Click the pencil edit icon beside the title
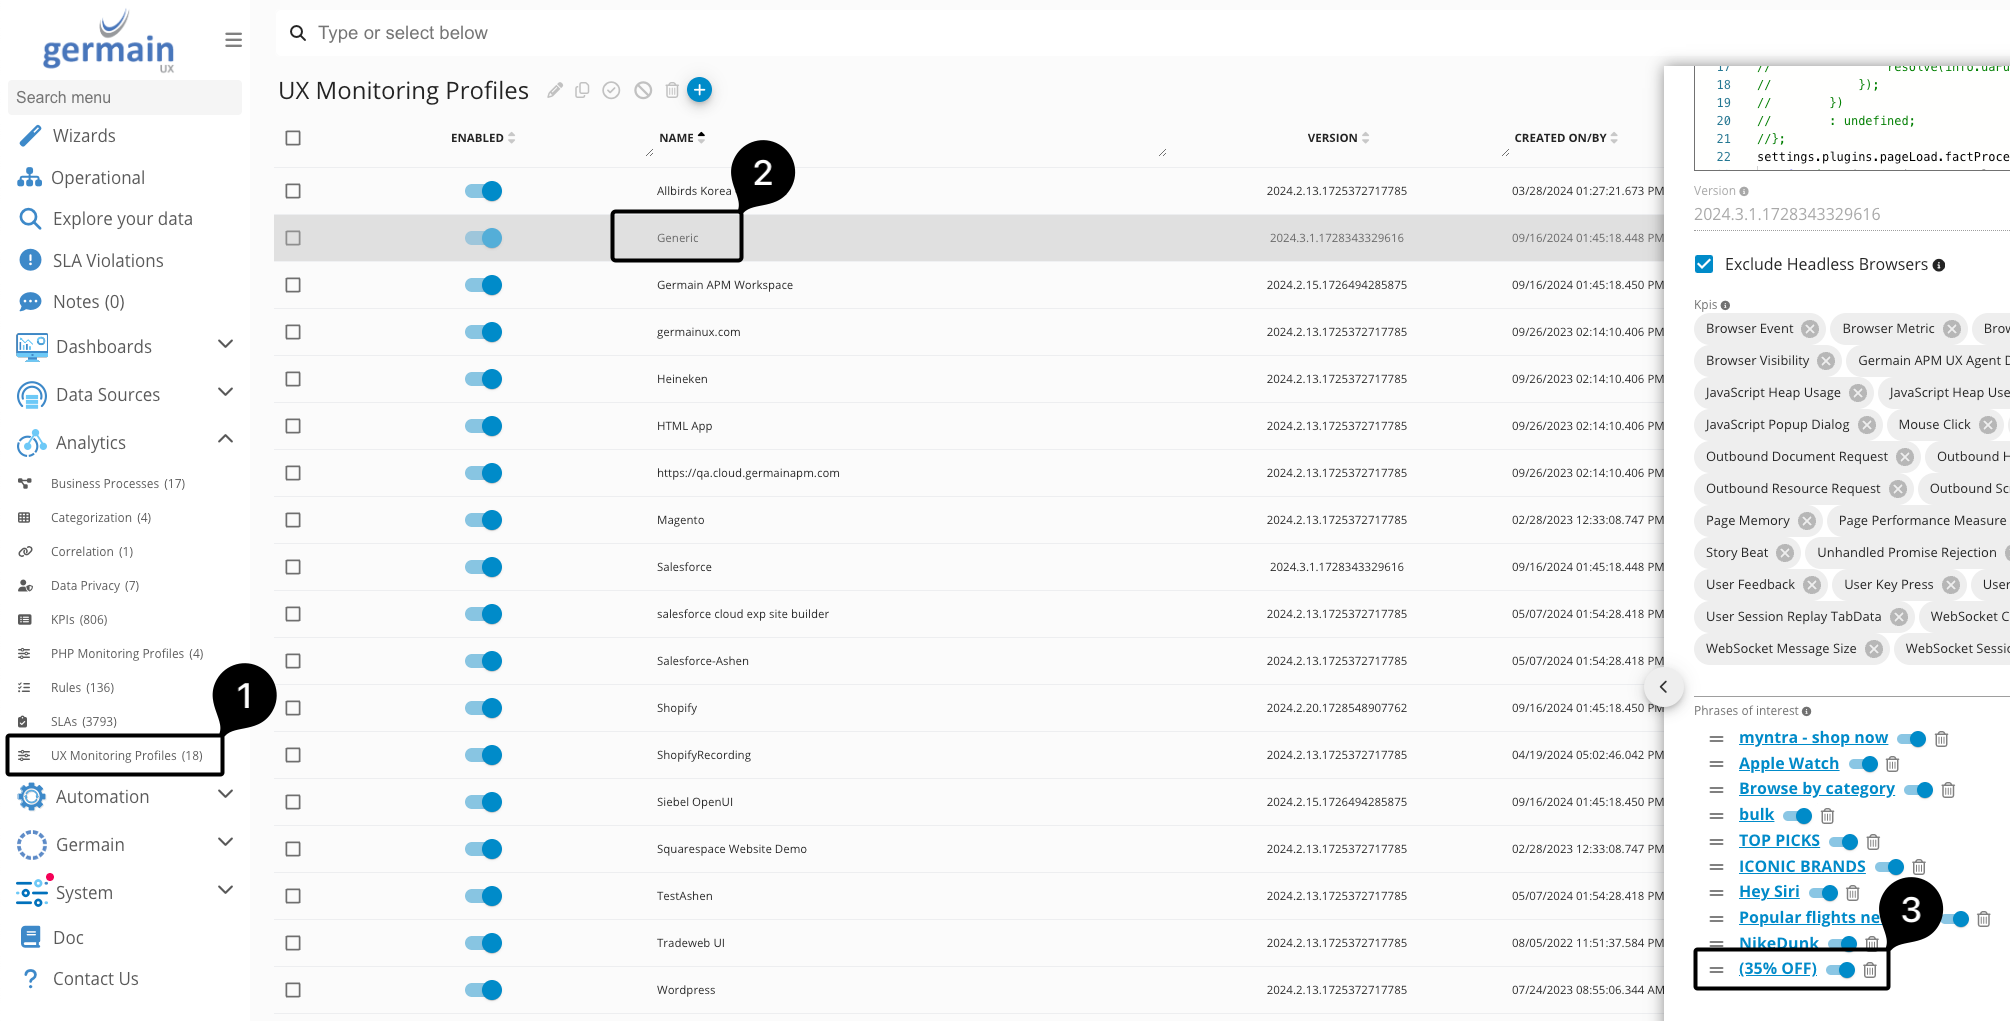This screenshot has height=1021, width=2010. tap(555, 91)
